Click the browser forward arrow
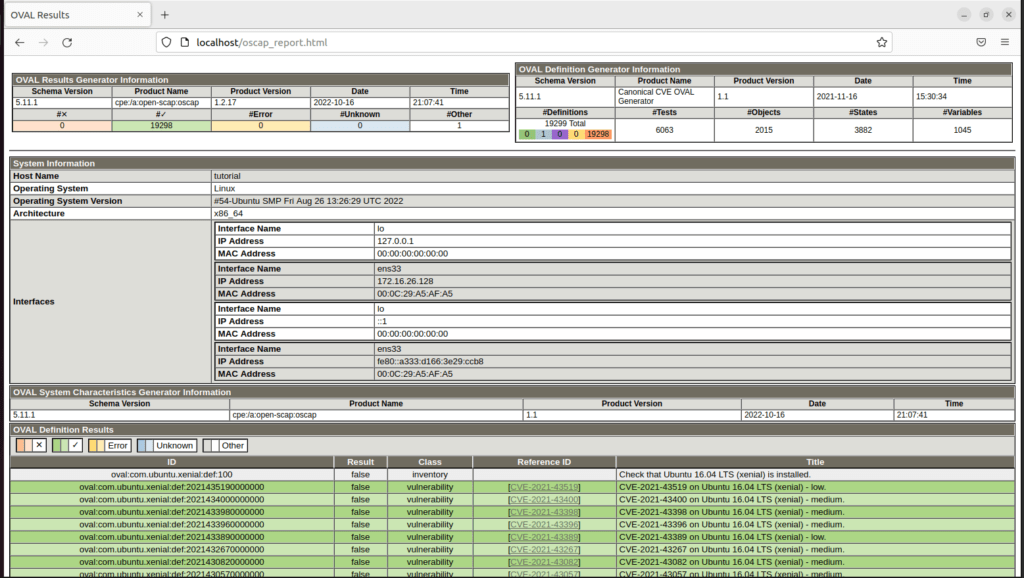 43,42
